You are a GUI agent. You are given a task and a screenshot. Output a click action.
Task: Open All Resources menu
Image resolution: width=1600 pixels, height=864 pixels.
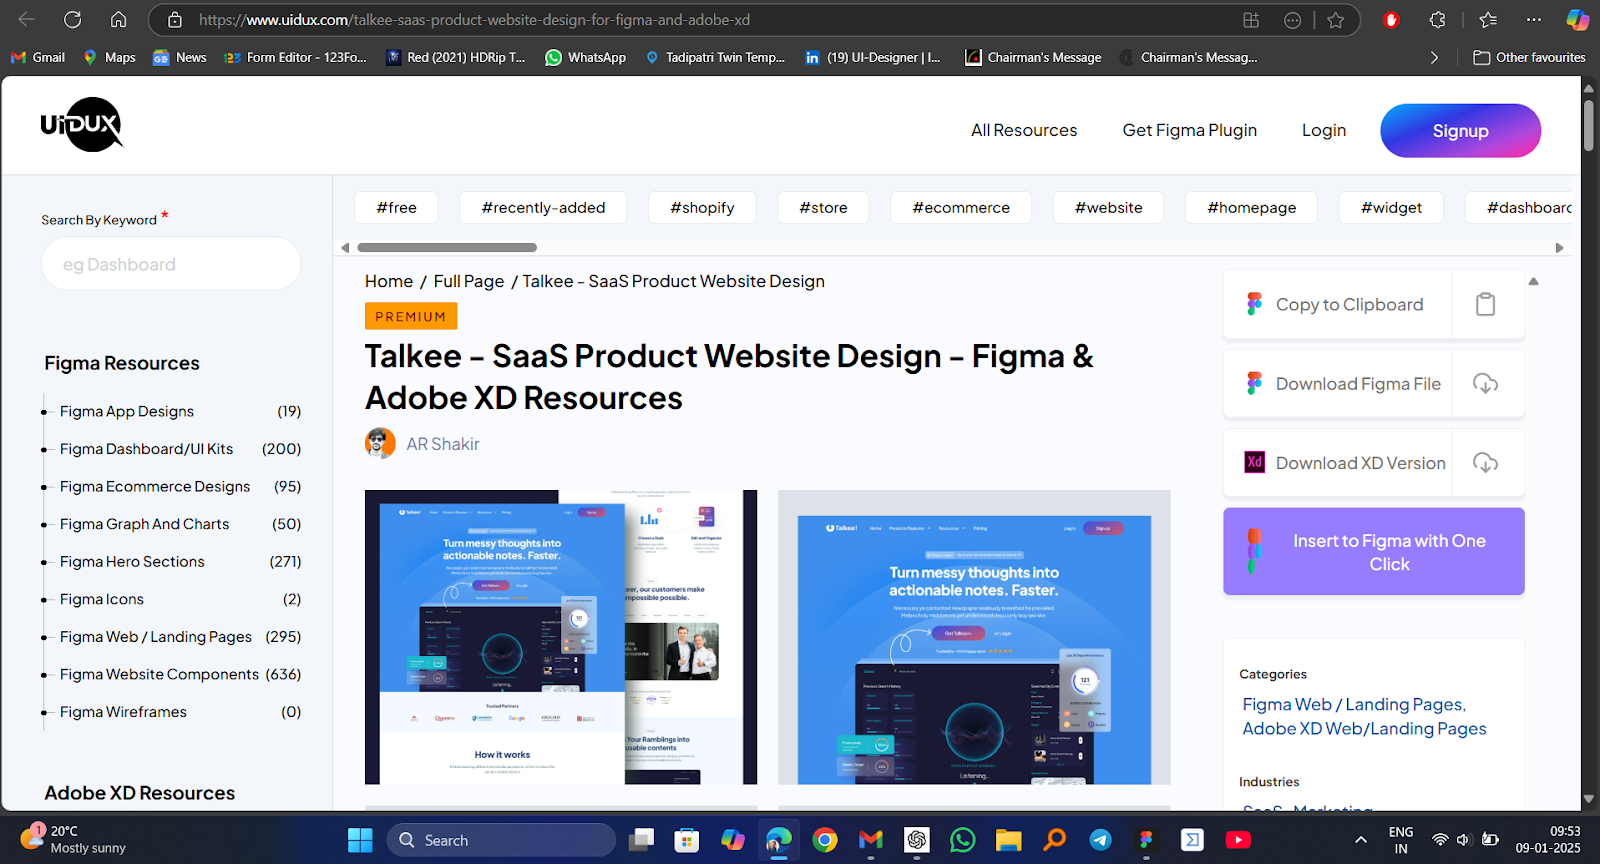coord(1024,130)
